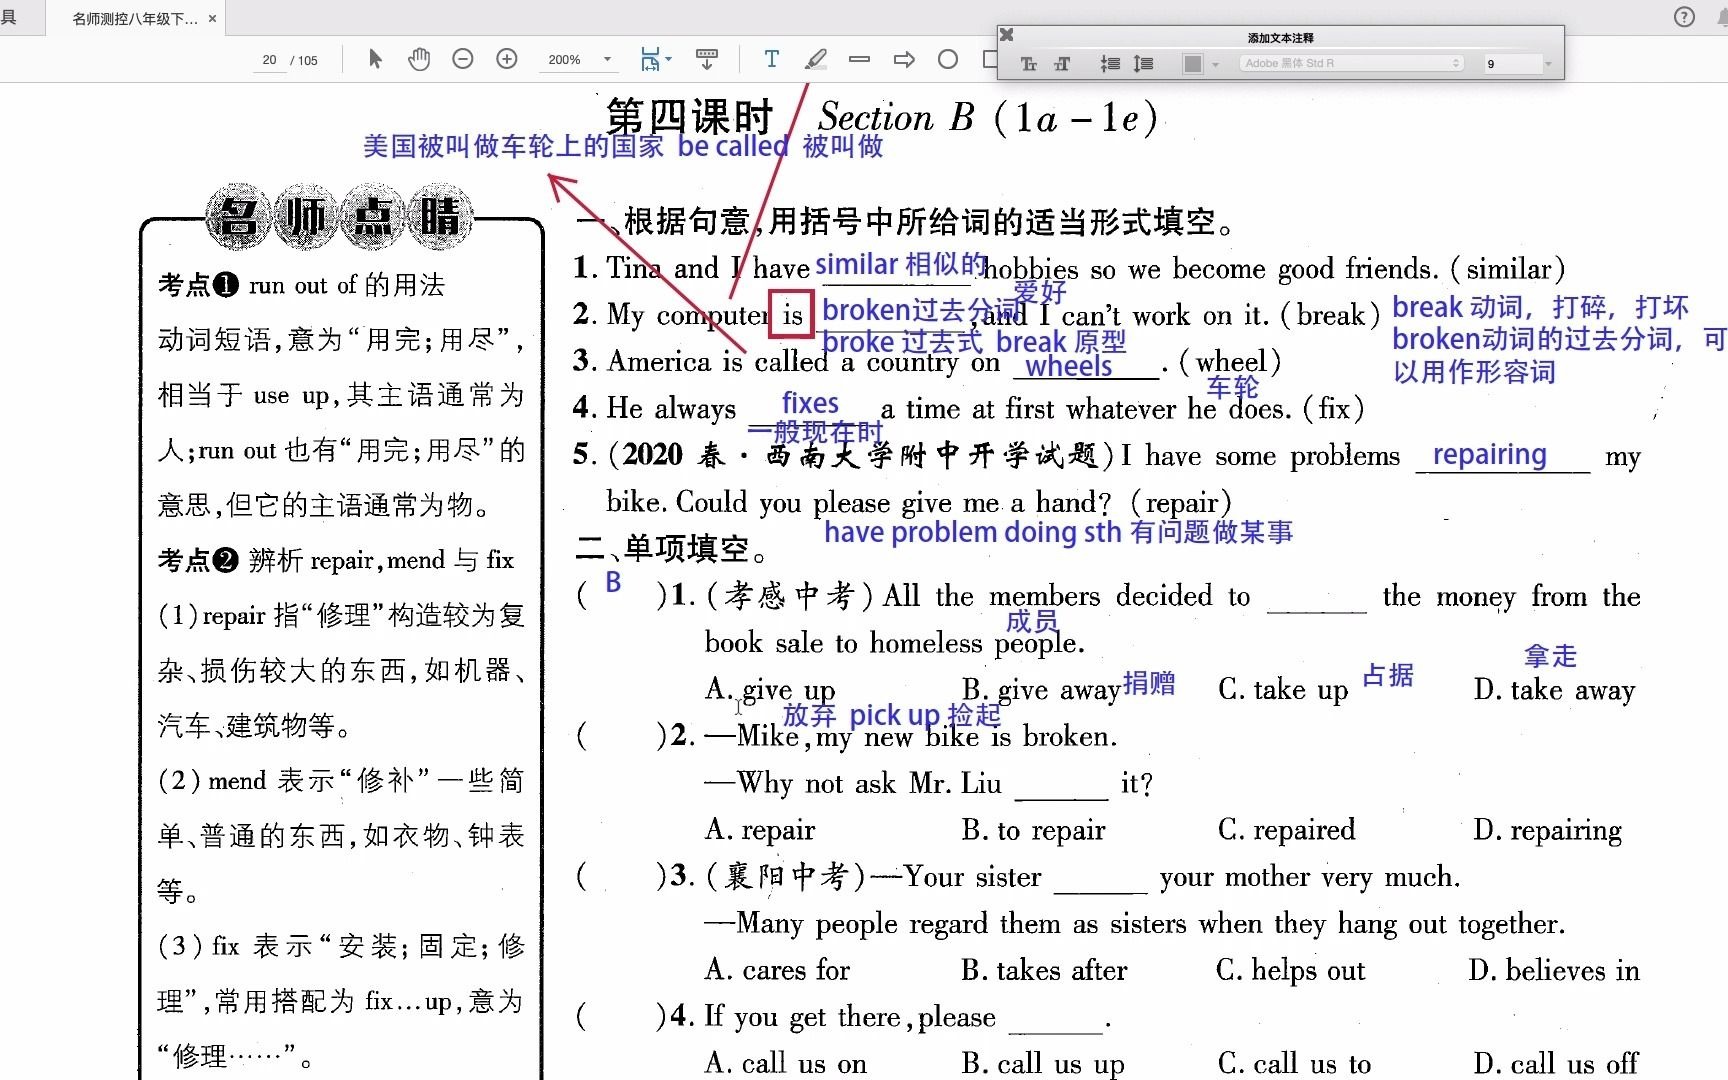Image resolution: width=1728 pixels, height=1080 pixels.
Task: Close the 名师测控八年级下 document tab
Action: pos(212,18)
